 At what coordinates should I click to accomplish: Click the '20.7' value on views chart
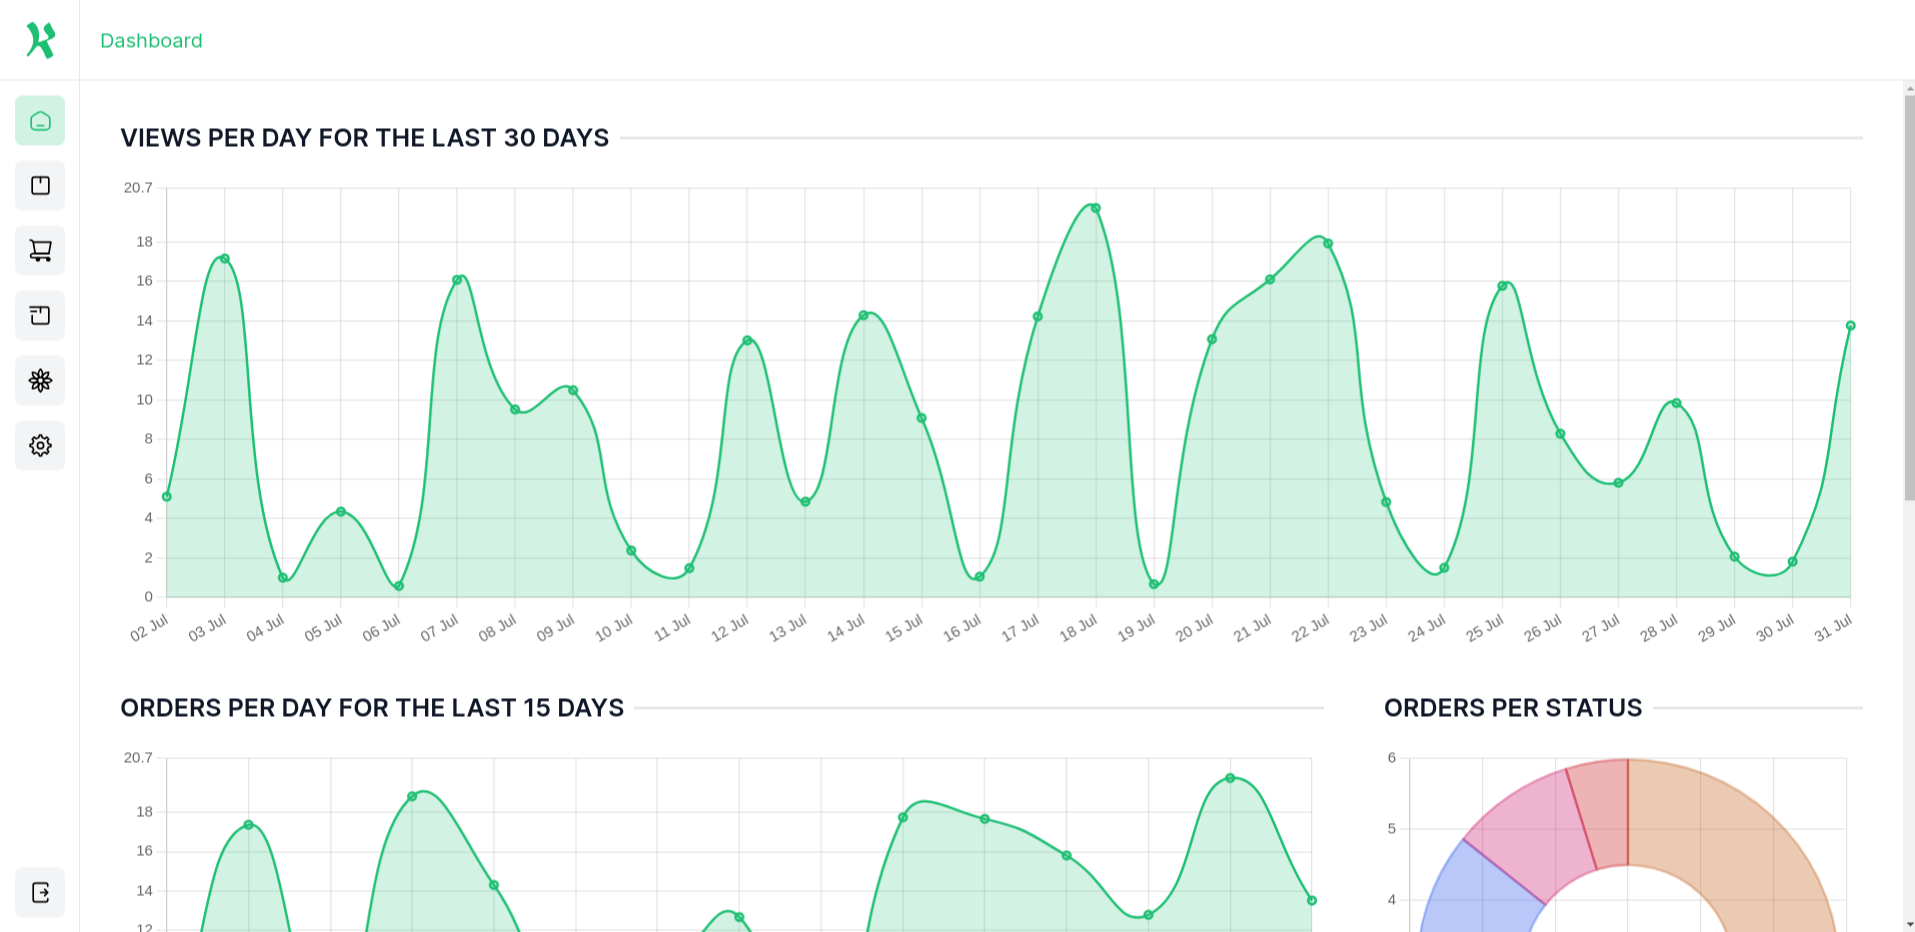pos(138,187)
